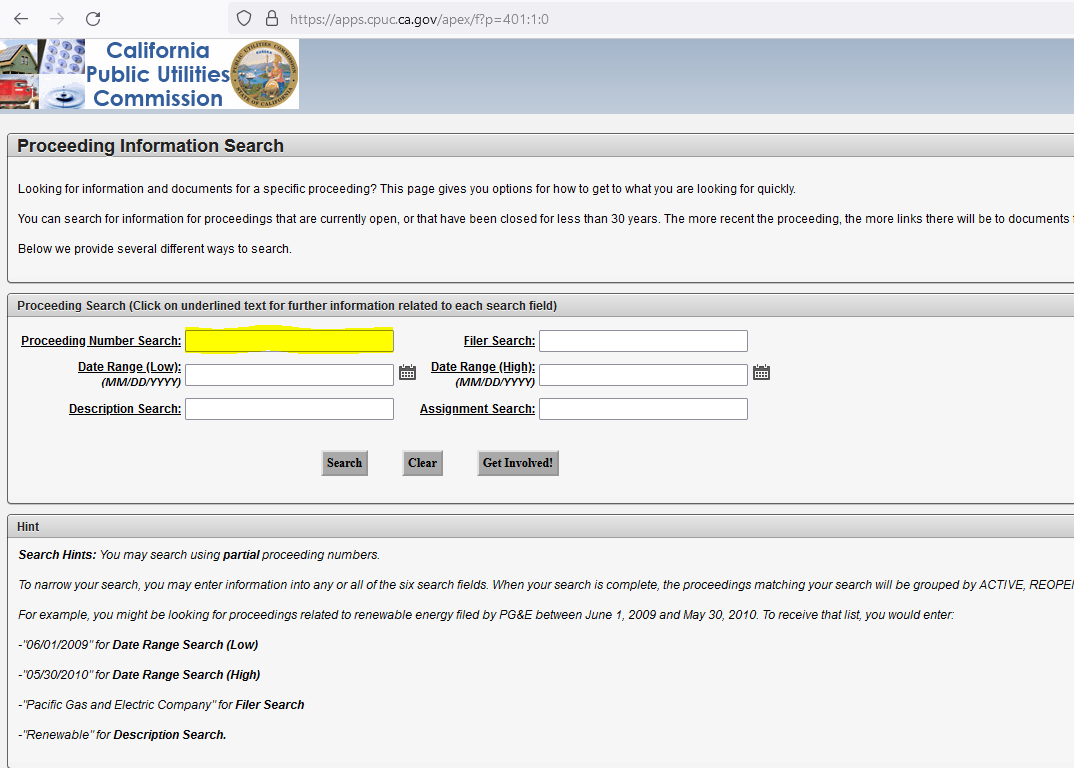Open the Date Range (Low) calendar picker
This screenshot has width=1074, height=768.
coord(407,371)
